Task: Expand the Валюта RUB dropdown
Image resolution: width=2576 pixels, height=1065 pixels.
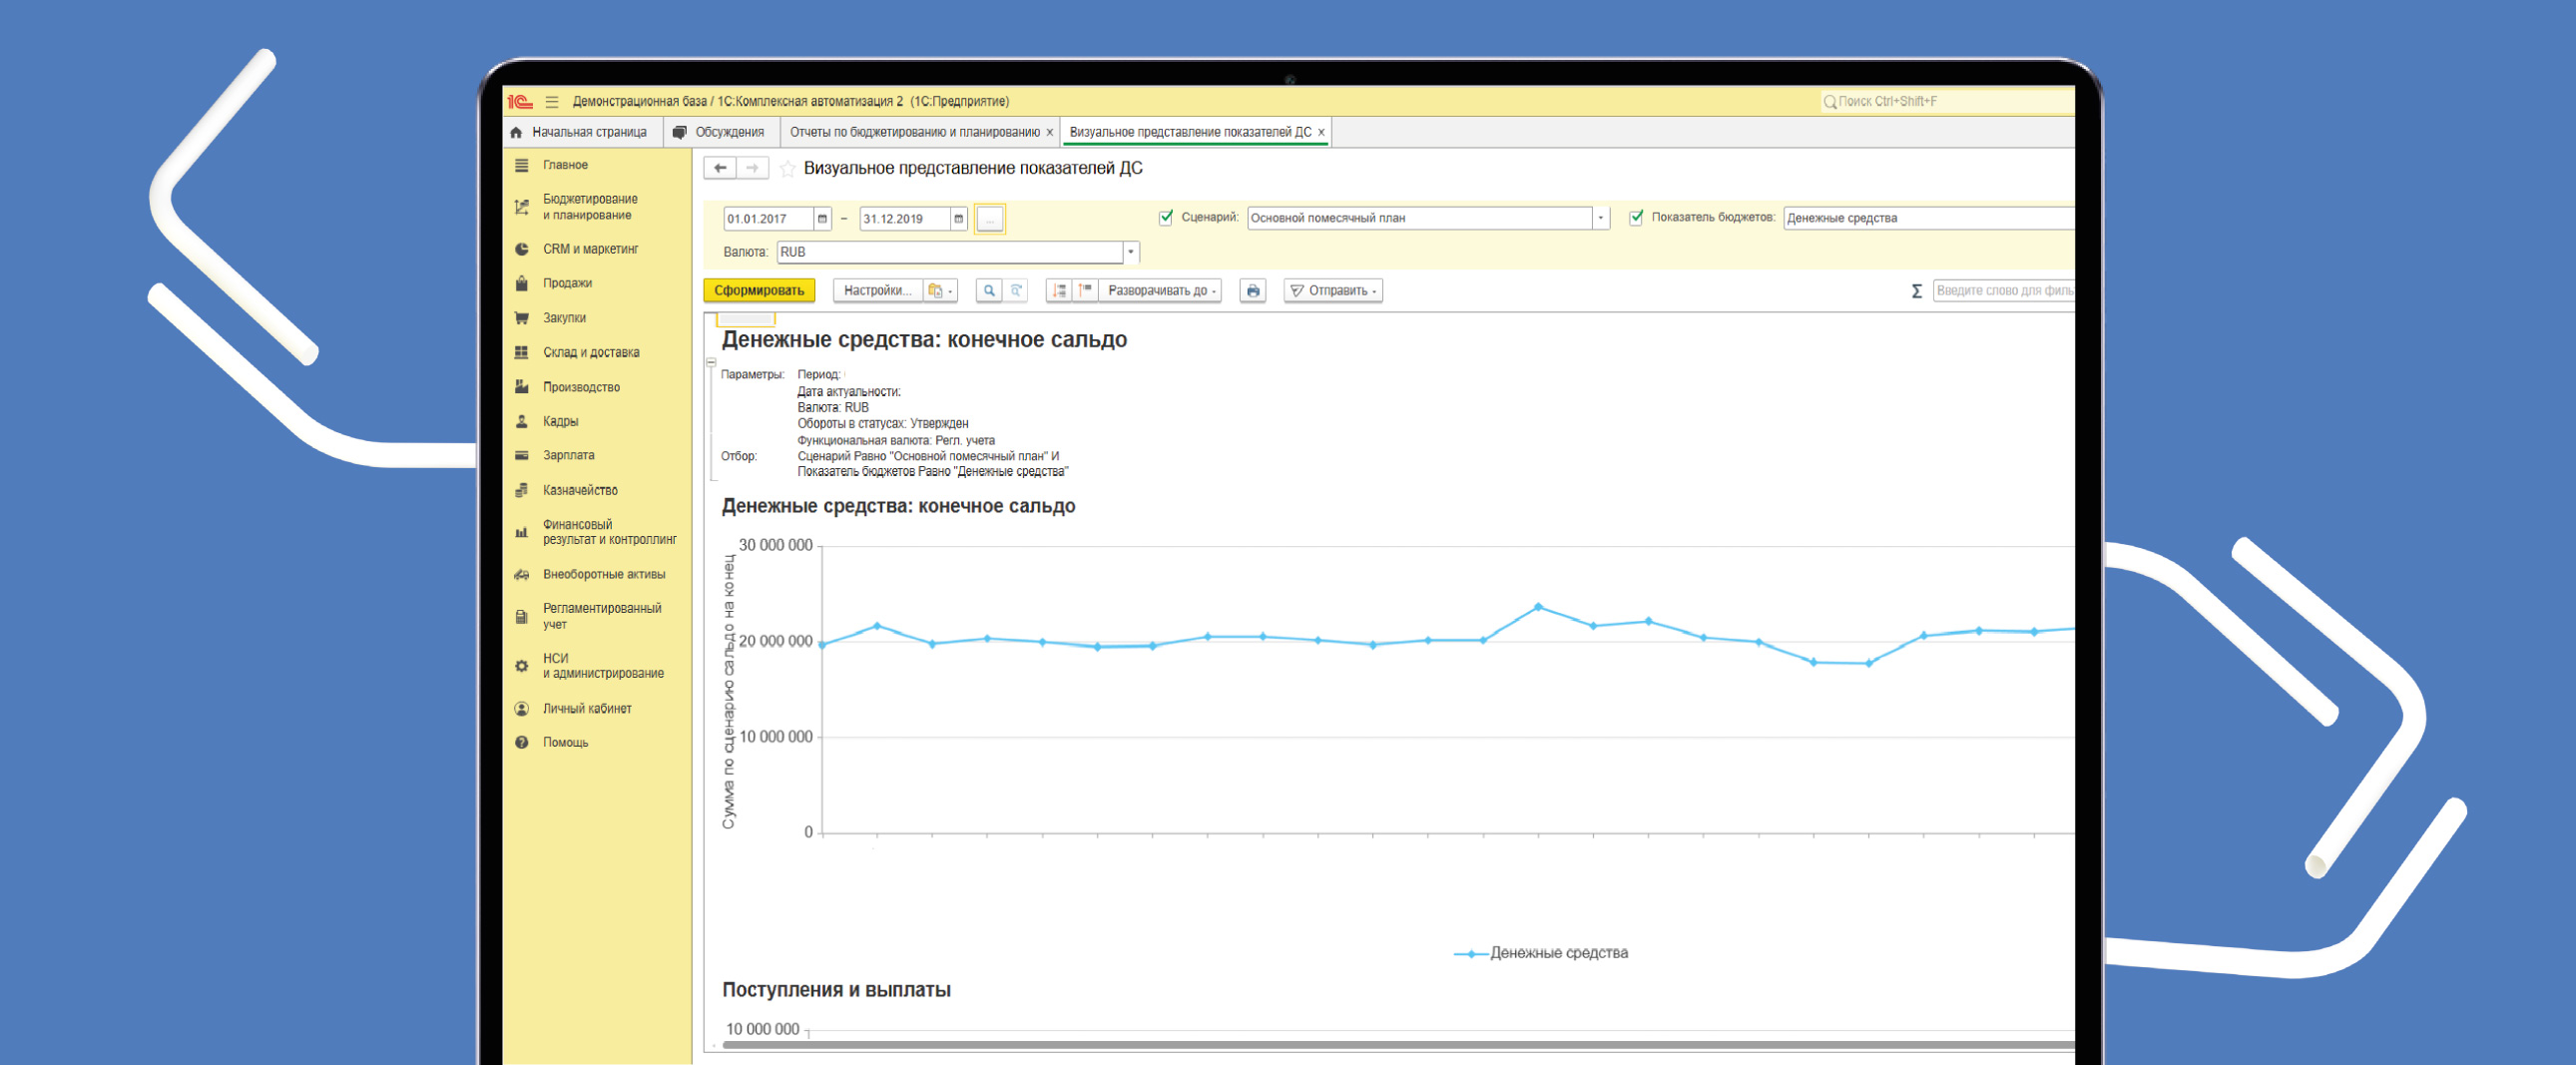Action: pos(1130,252)
